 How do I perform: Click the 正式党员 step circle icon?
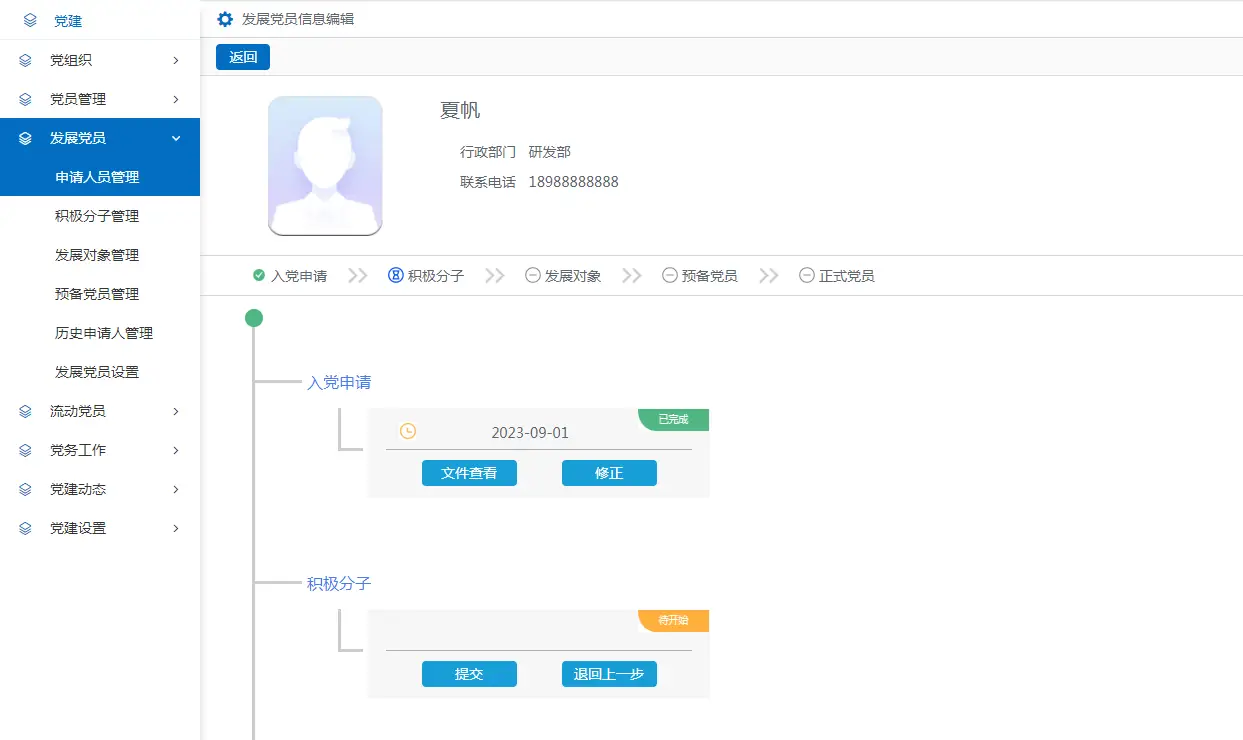tap(806, 275)
